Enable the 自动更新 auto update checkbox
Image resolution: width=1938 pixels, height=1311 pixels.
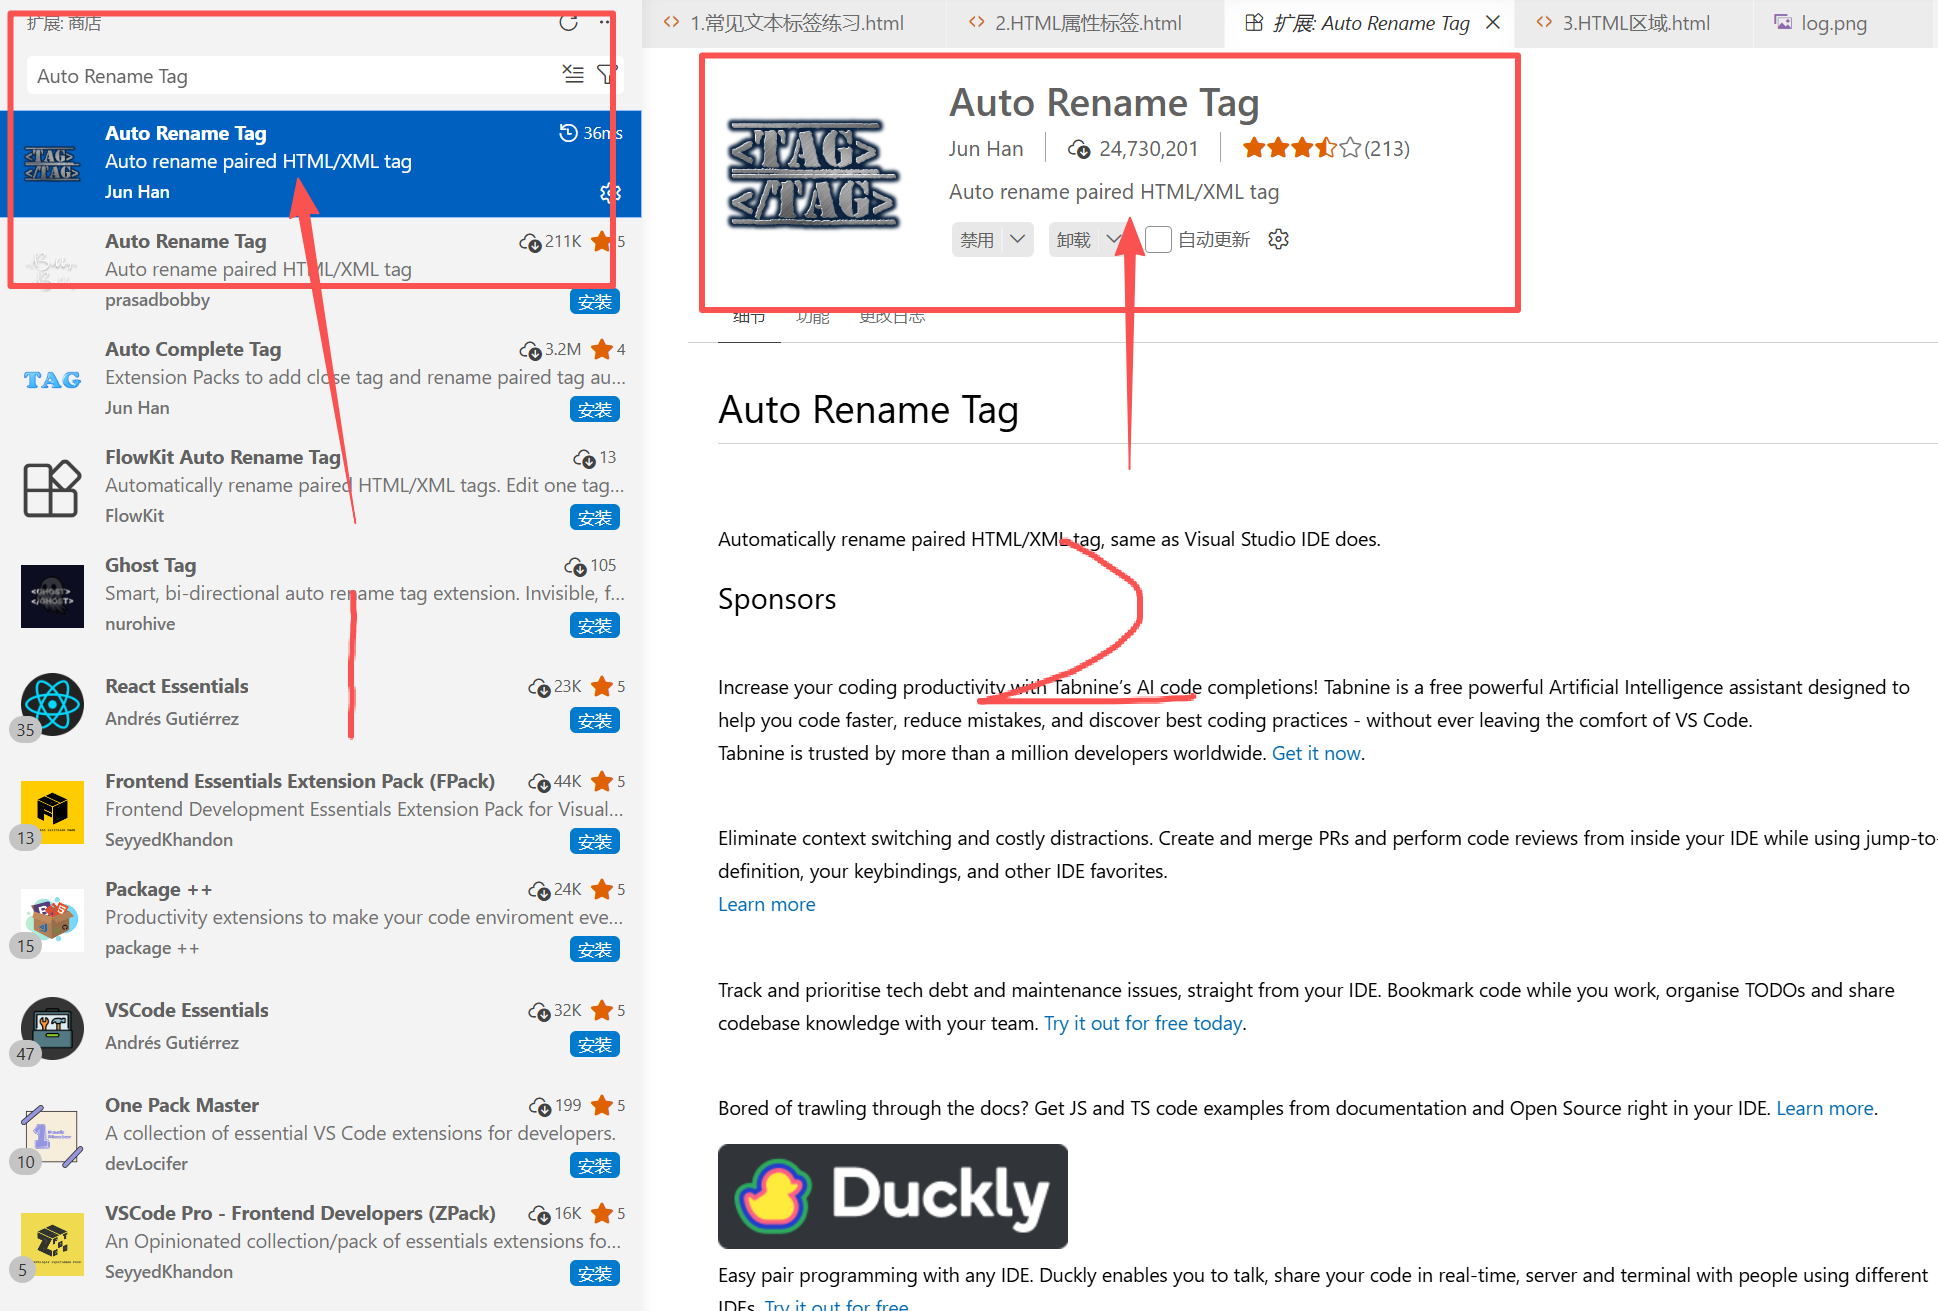click(1158, 239)
